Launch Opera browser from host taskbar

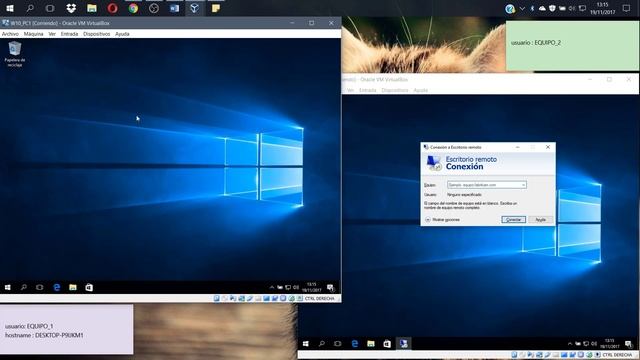pos(113,8)
